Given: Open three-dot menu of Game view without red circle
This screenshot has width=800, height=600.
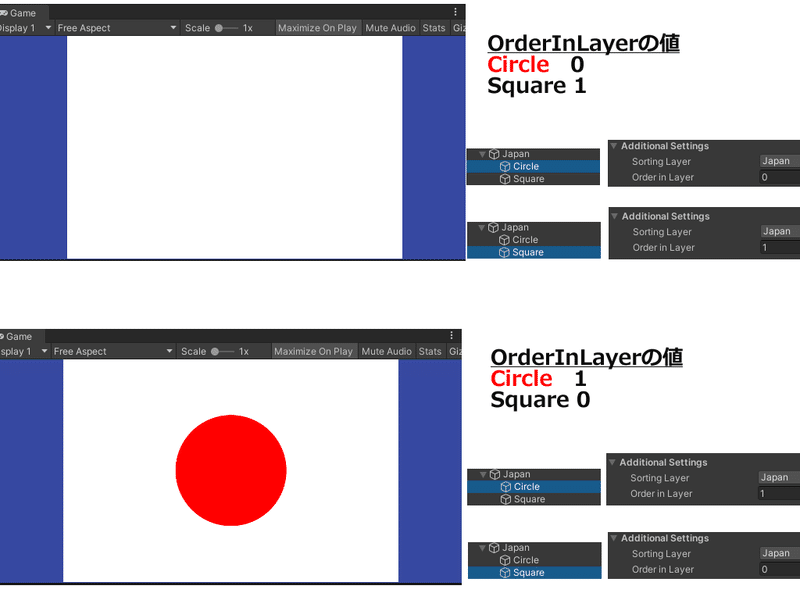Looking at the screenshot, I should [456, 12].
